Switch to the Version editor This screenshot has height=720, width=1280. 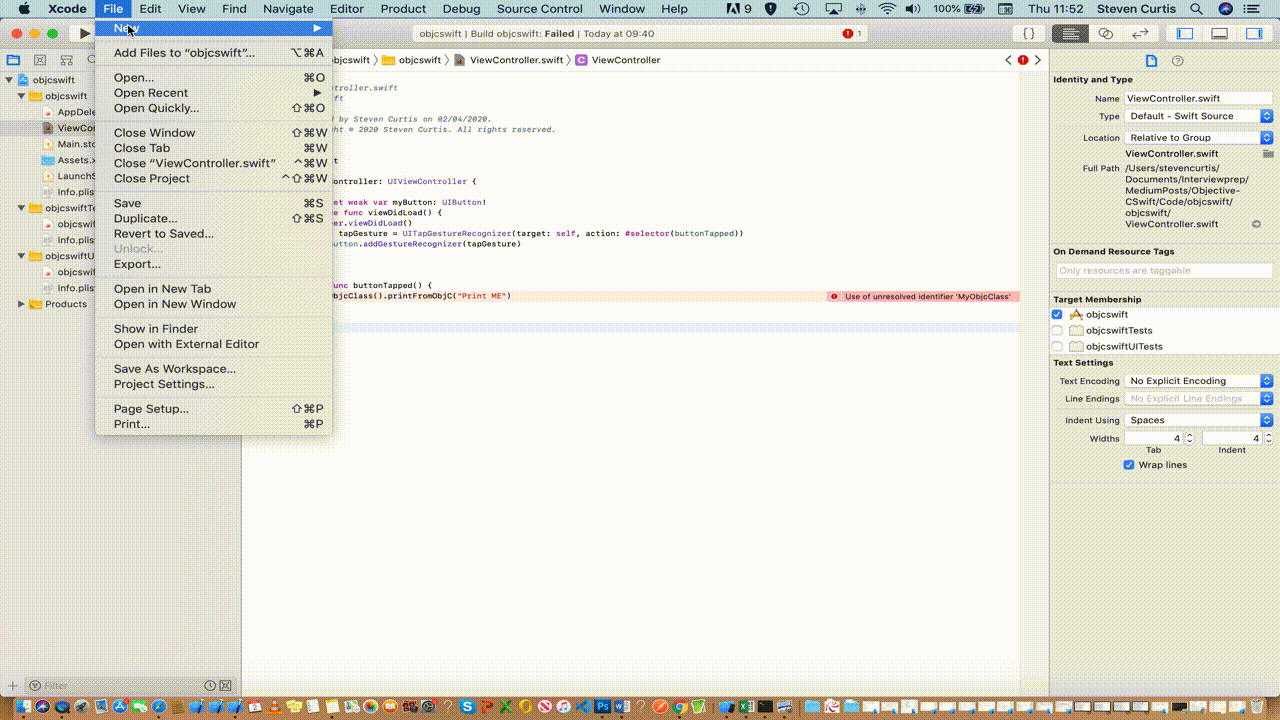tap(1139, 34)
